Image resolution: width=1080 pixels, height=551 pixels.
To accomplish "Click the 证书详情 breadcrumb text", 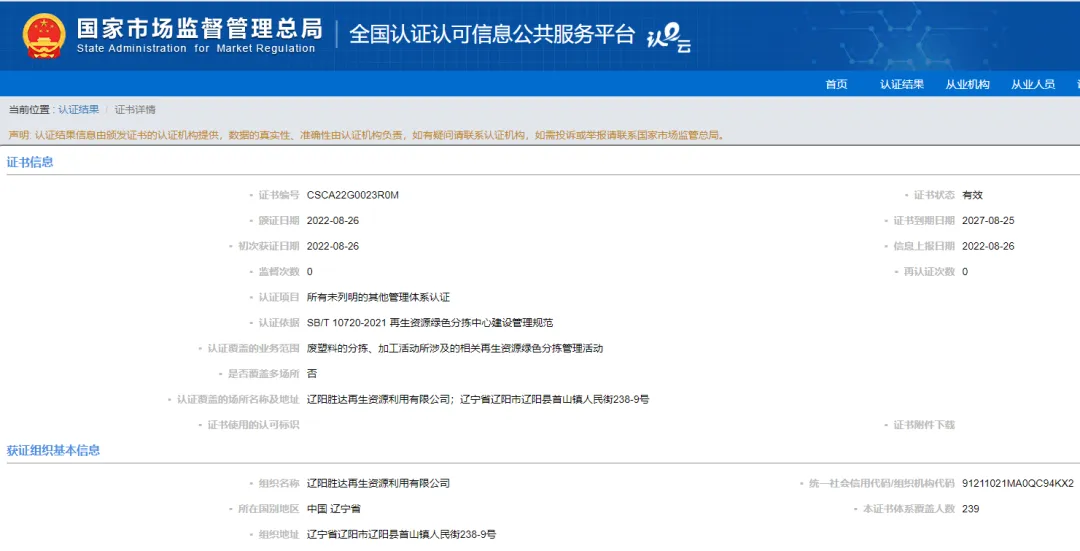I will 135,110.
